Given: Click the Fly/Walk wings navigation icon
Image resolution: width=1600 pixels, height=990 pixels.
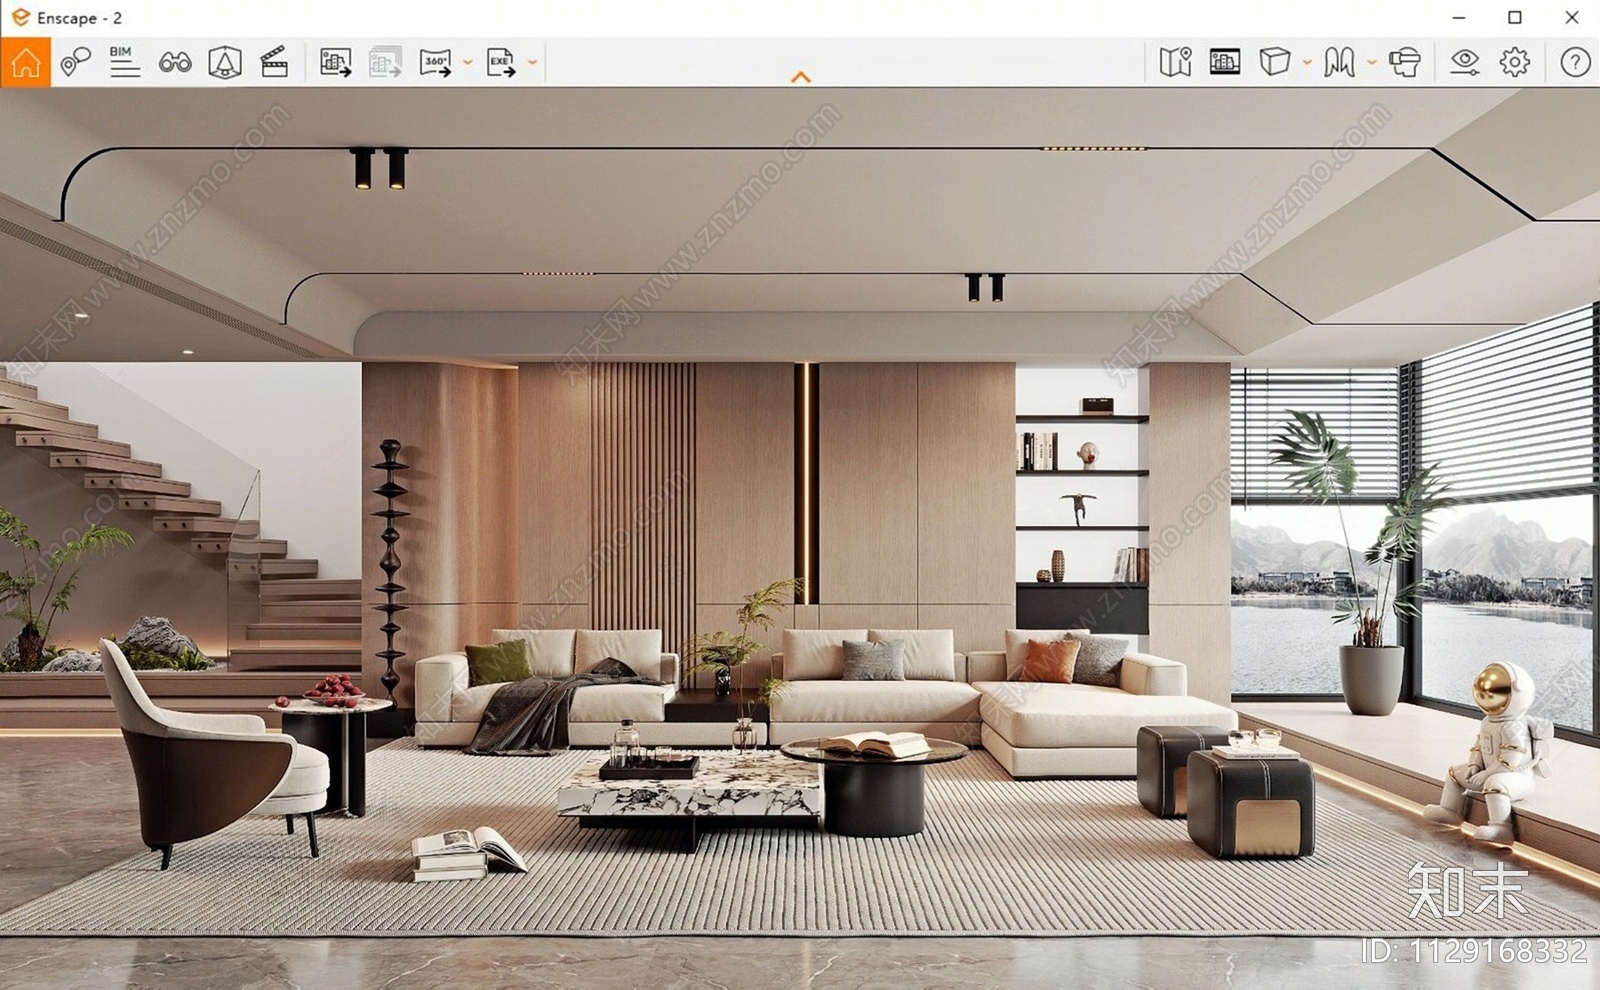Looking at the screenshot, I should tap(1339, 62).
